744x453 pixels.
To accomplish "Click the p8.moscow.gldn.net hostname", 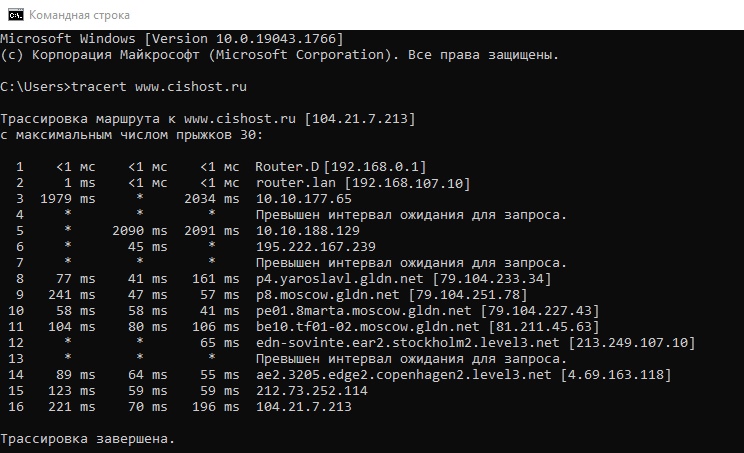I will pyautogui.click(x=329, y=295).
